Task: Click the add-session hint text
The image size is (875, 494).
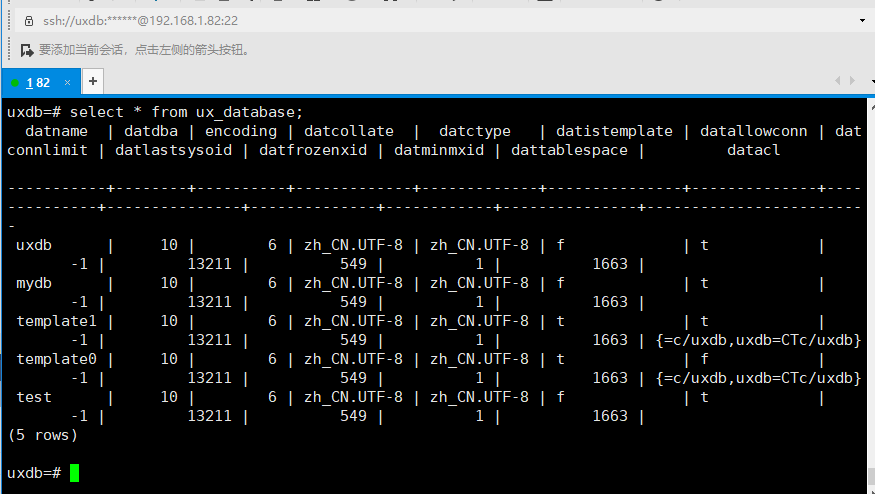Action: click(145, 49)
